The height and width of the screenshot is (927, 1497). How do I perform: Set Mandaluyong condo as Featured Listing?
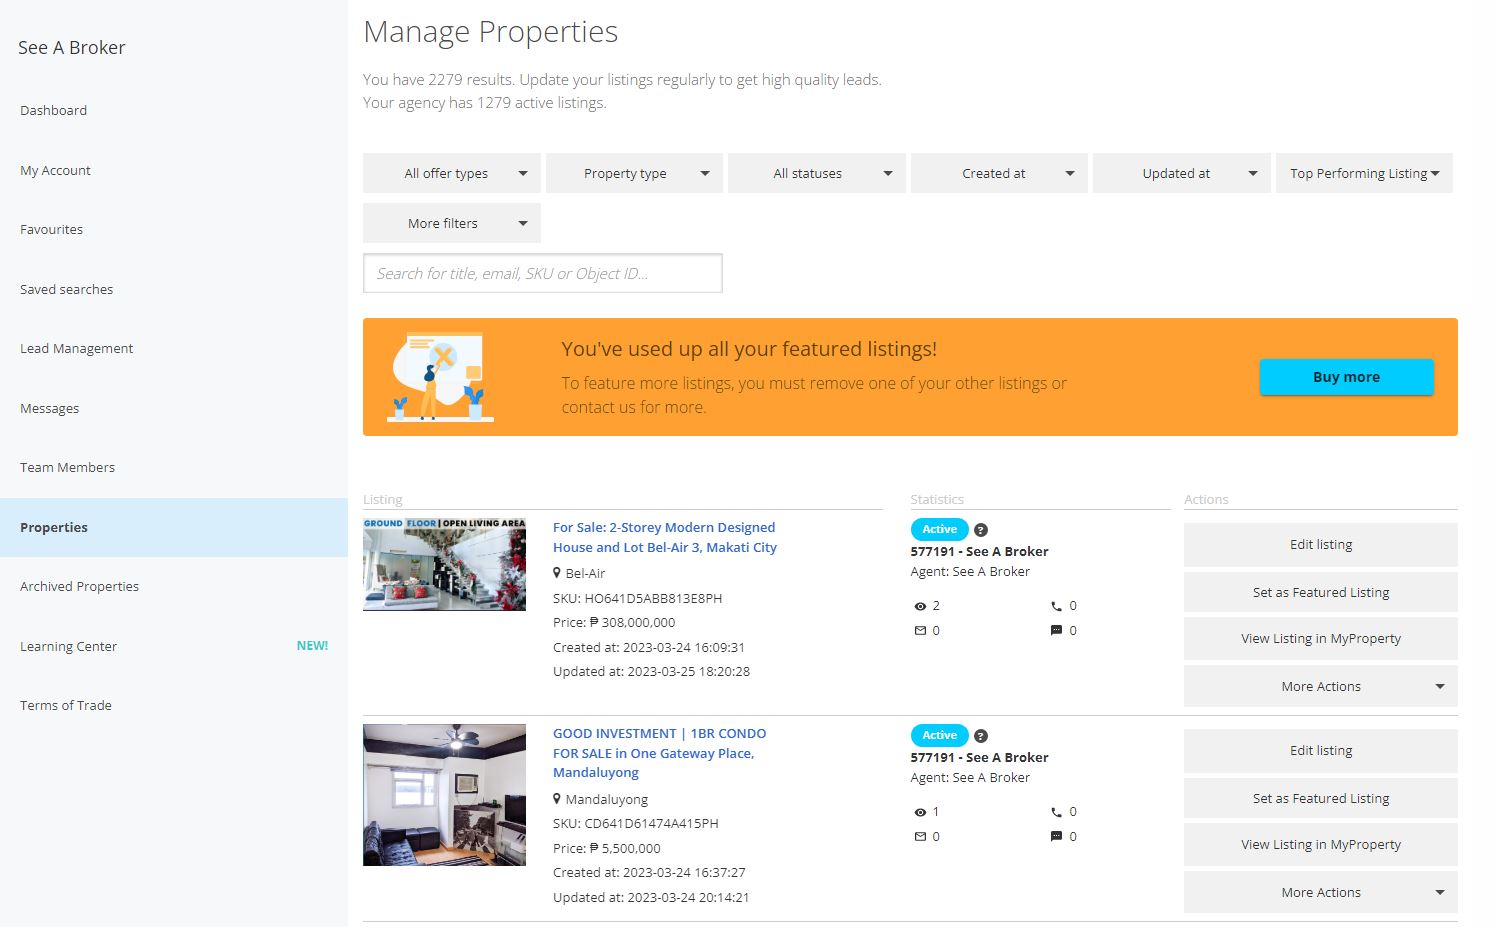(x=1321, y=799)
